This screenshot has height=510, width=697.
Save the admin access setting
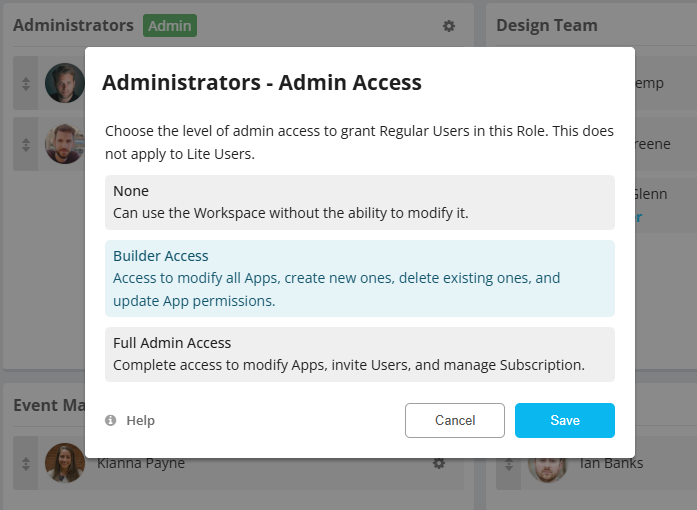[564, 420]
